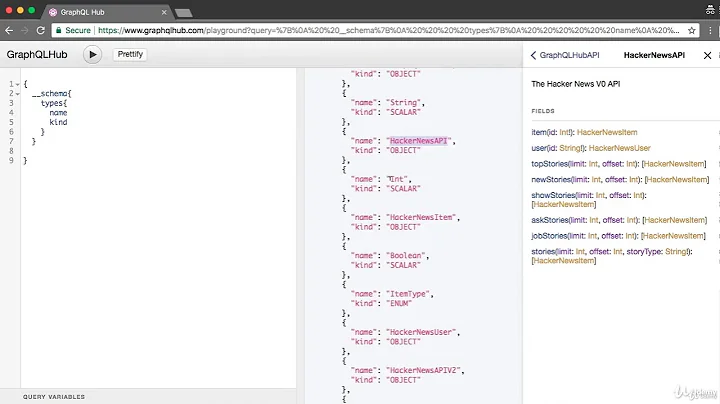The image size is (720, 404).
Task: Click the address bar URL
Action: pos(388,30)
